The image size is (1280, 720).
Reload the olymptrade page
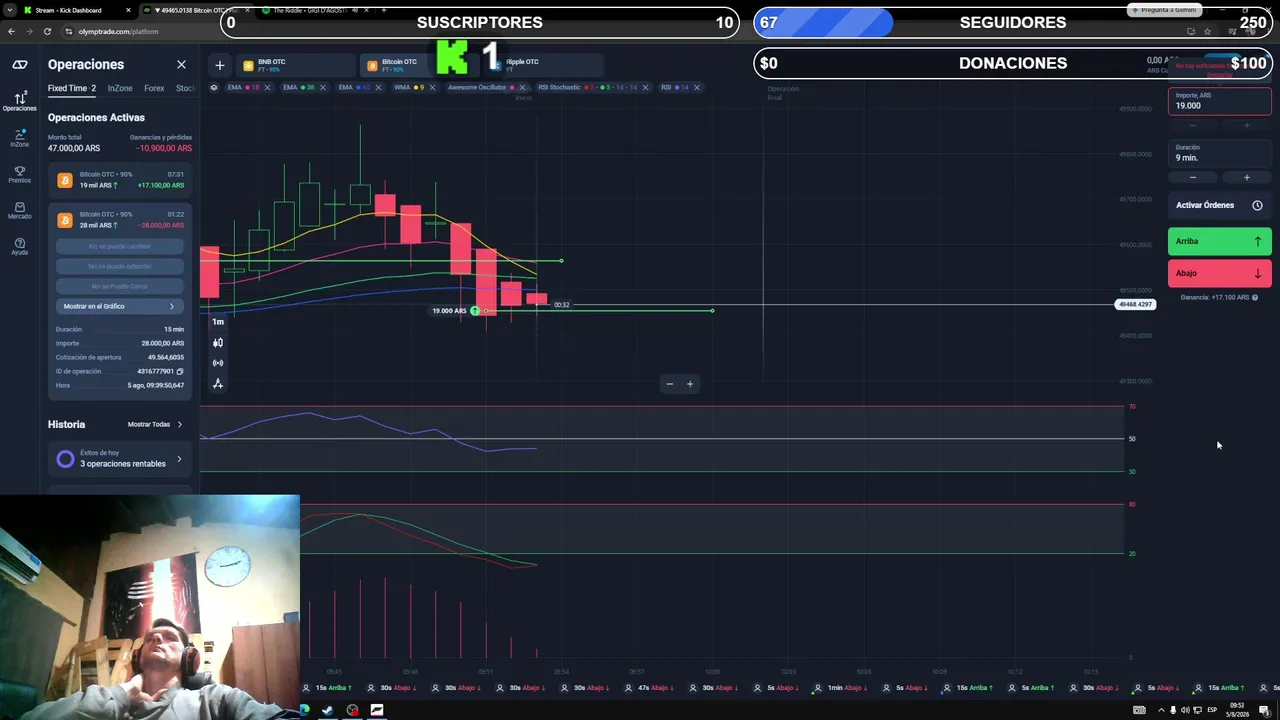click(47, 32)
